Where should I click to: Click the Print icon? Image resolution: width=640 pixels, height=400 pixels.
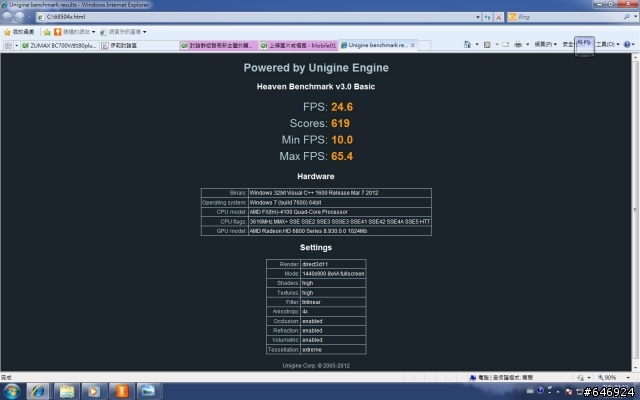[x=518, y=44]
